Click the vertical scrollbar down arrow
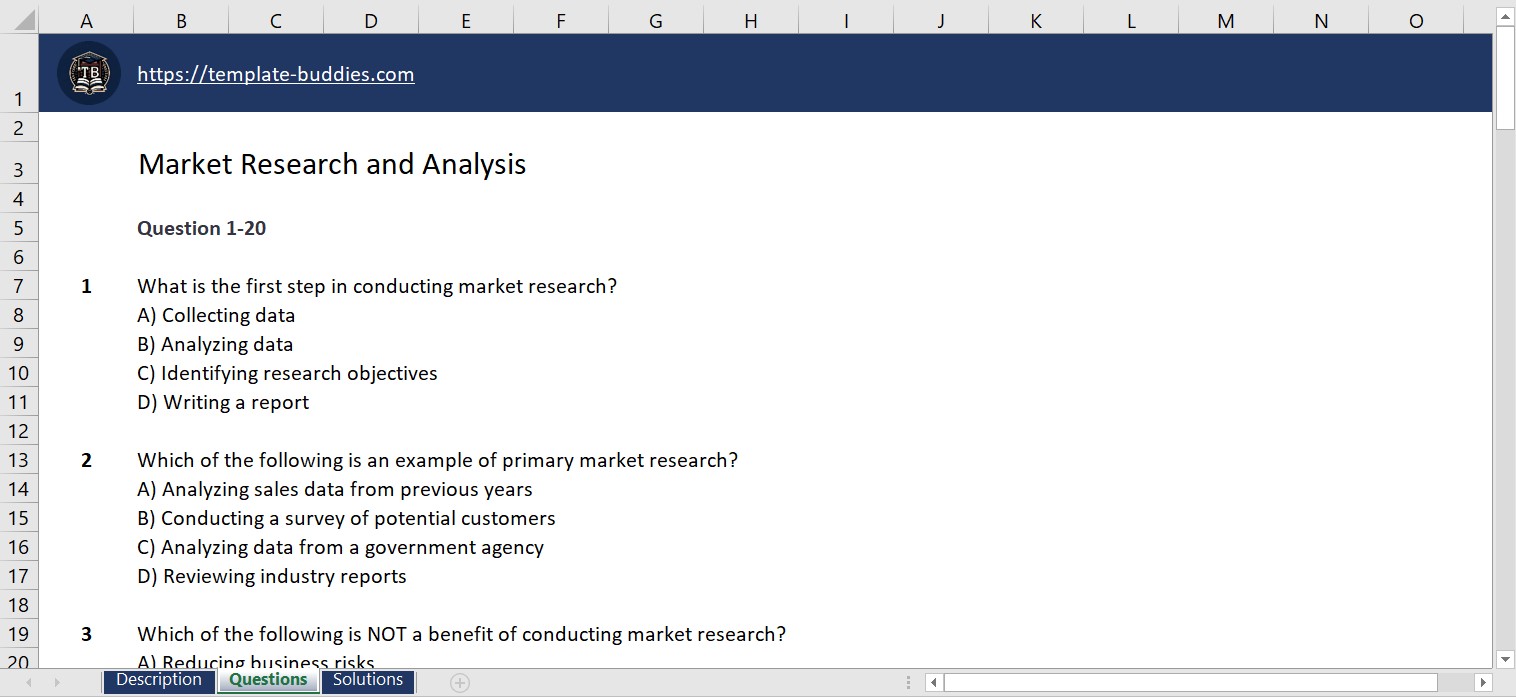The width and height of the screenshot is (1516, 697). click(x=1503, y=659)
